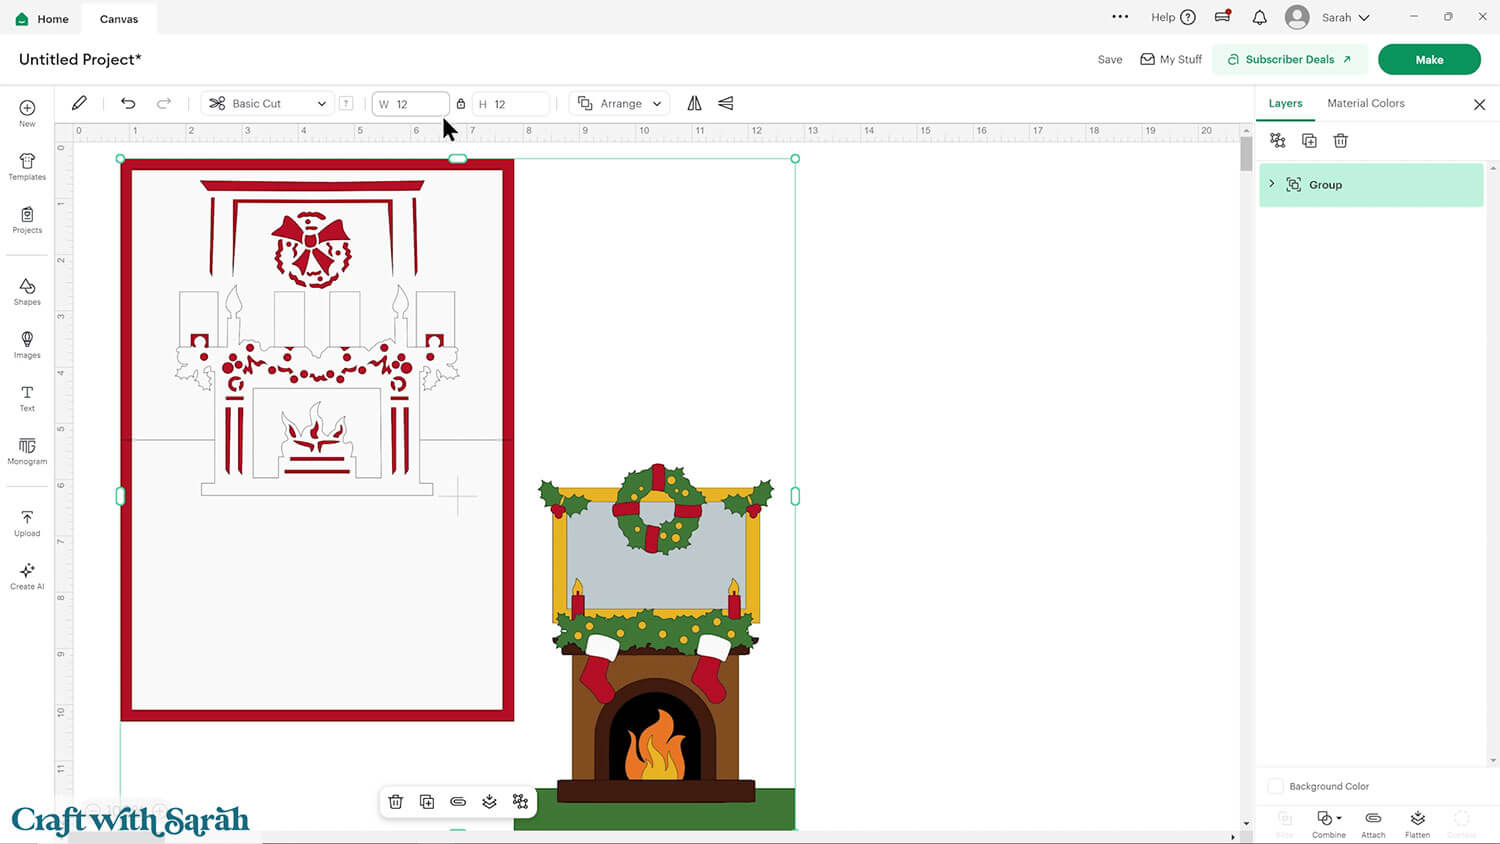Toggle the Background Color checkbox
This screenshot has height=844, width=1500.
pos(1276,786)
